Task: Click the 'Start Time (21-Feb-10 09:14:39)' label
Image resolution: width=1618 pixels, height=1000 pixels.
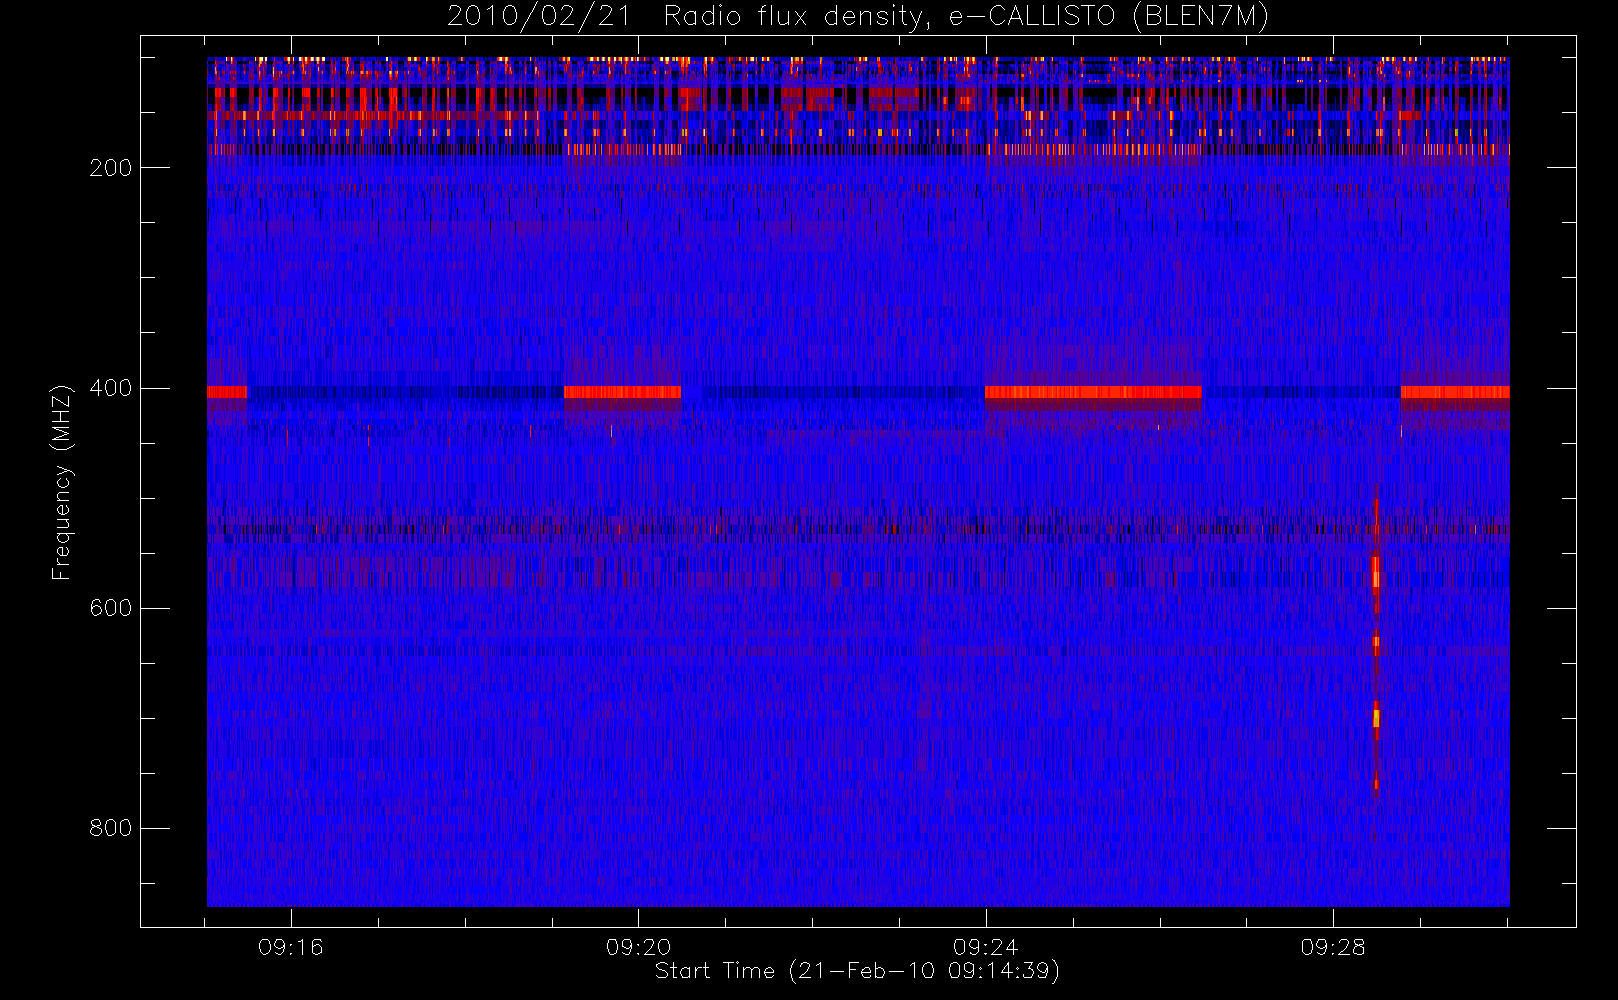Action: (857, 971)
